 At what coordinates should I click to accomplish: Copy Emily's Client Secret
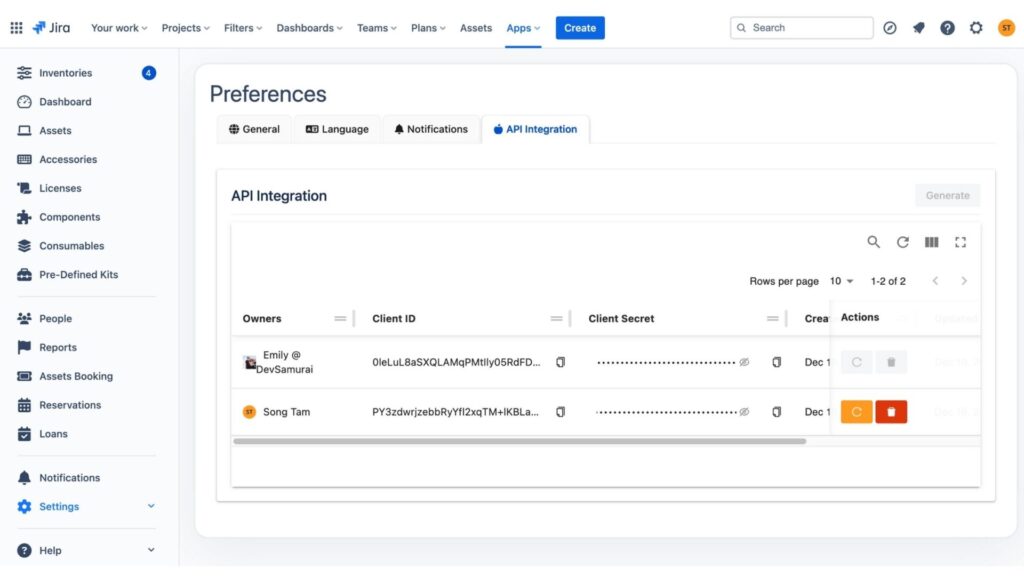click(776, 362)
